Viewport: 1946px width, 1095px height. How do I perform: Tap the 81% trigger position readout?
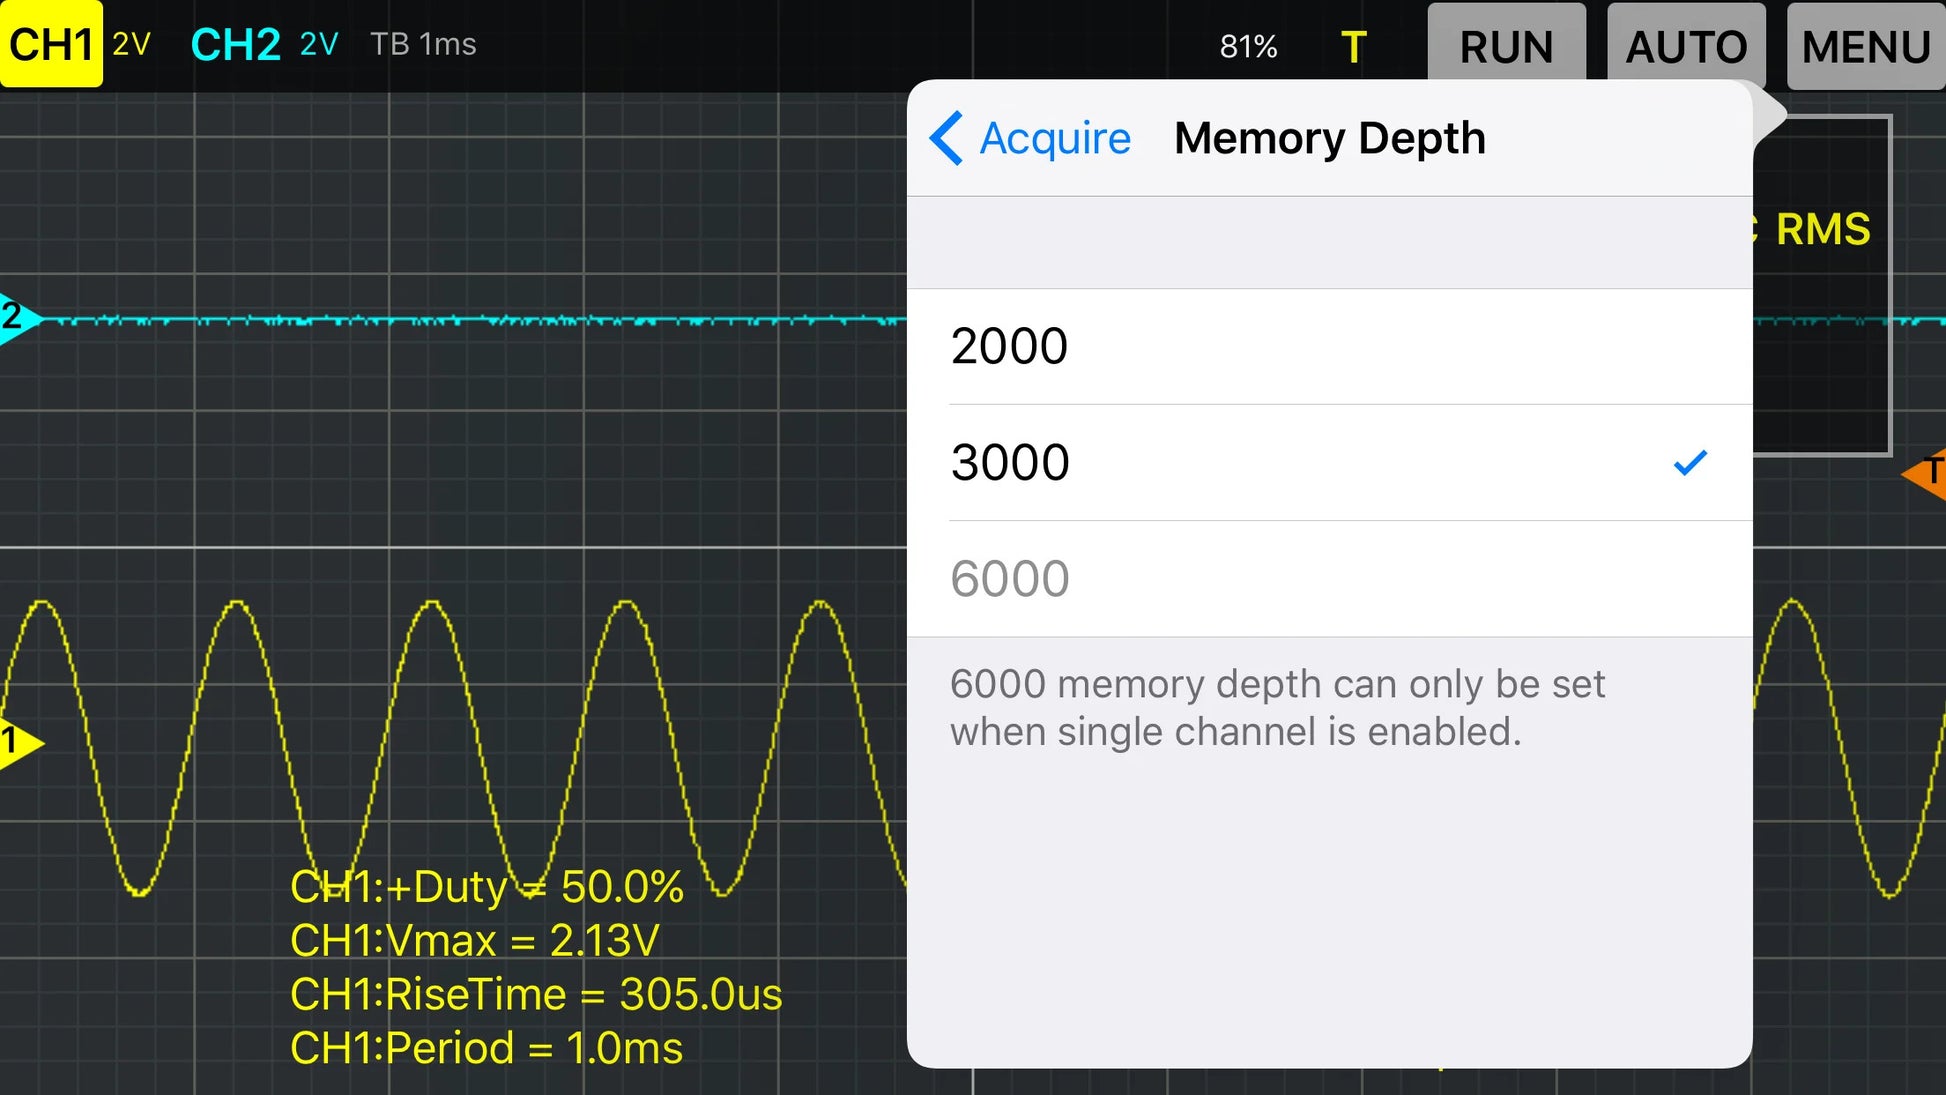tap(1248, 46)
